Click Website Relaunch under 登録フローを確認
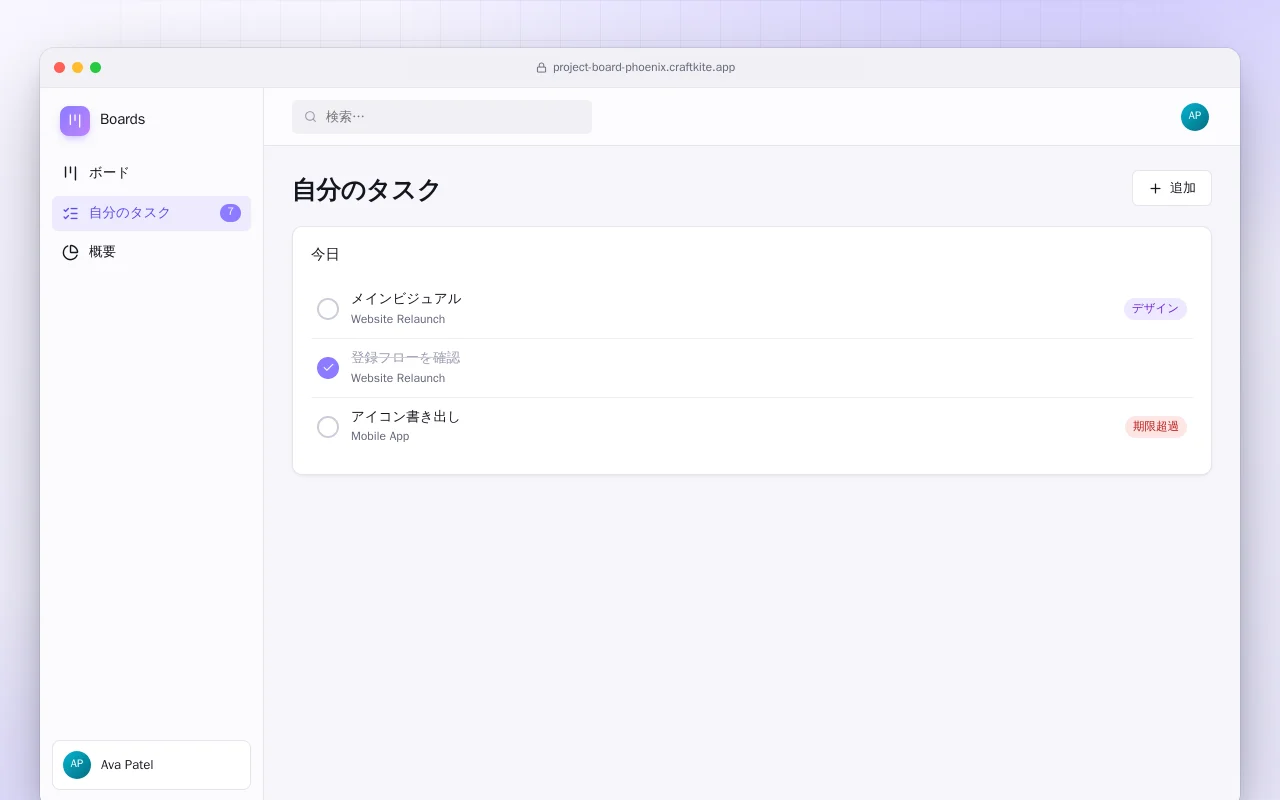The width and height of the screenshot is (1280, 800). click(x=398, y=379)
